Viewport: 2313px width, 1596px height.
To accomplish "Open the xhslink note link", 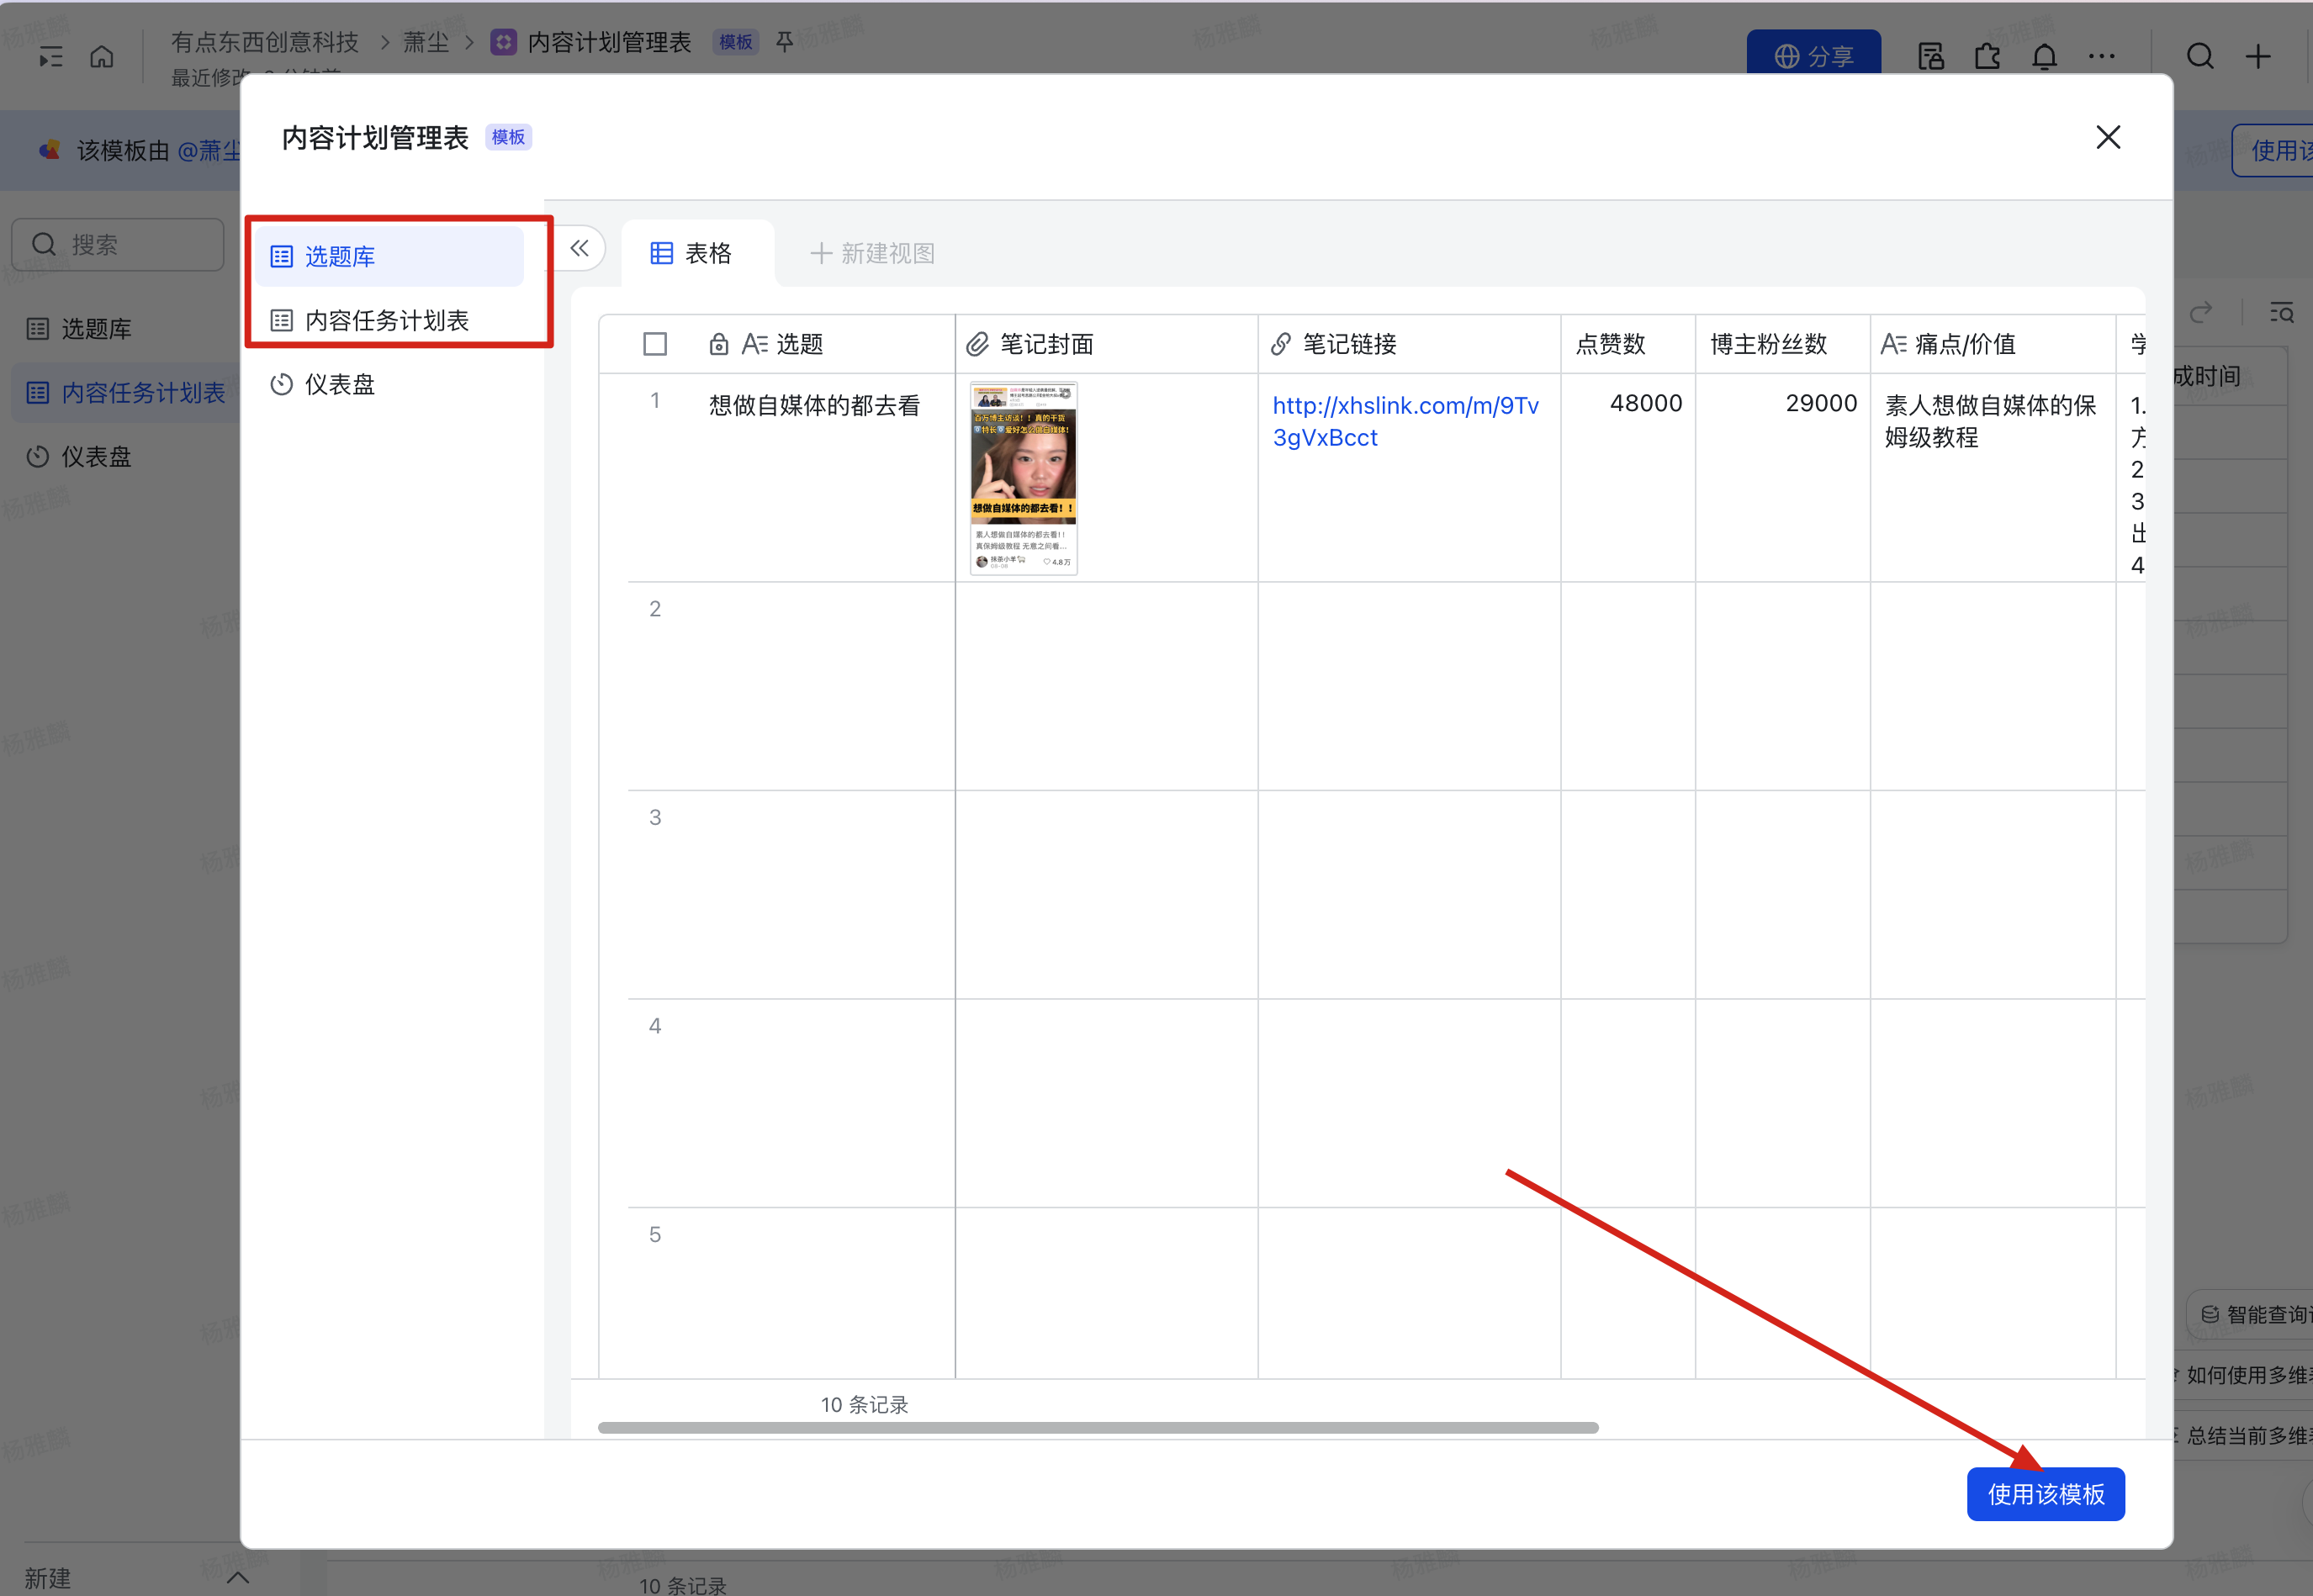I will click(1405, 421).
